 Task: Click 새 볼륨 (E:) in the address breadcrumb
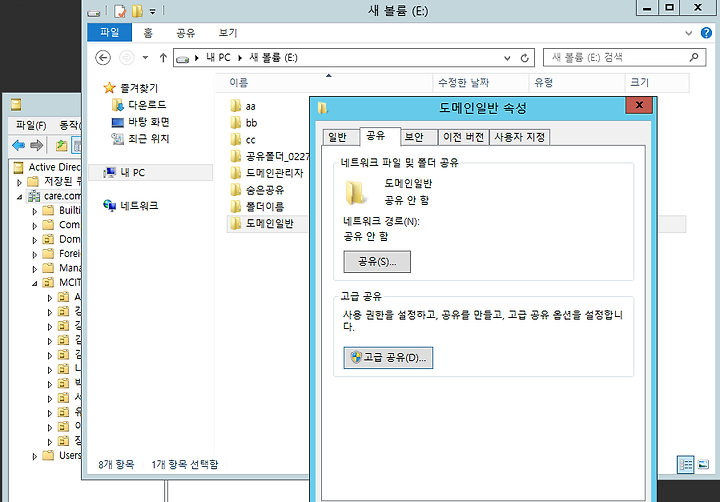click(x=273, y=58)
